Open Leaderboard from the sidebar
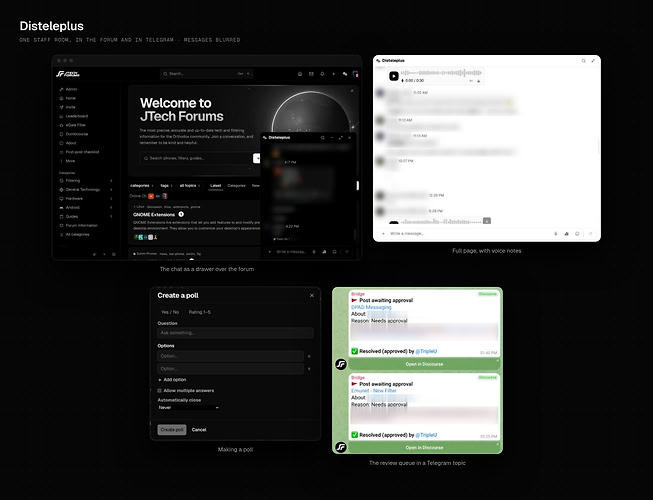 click(77, 116)
